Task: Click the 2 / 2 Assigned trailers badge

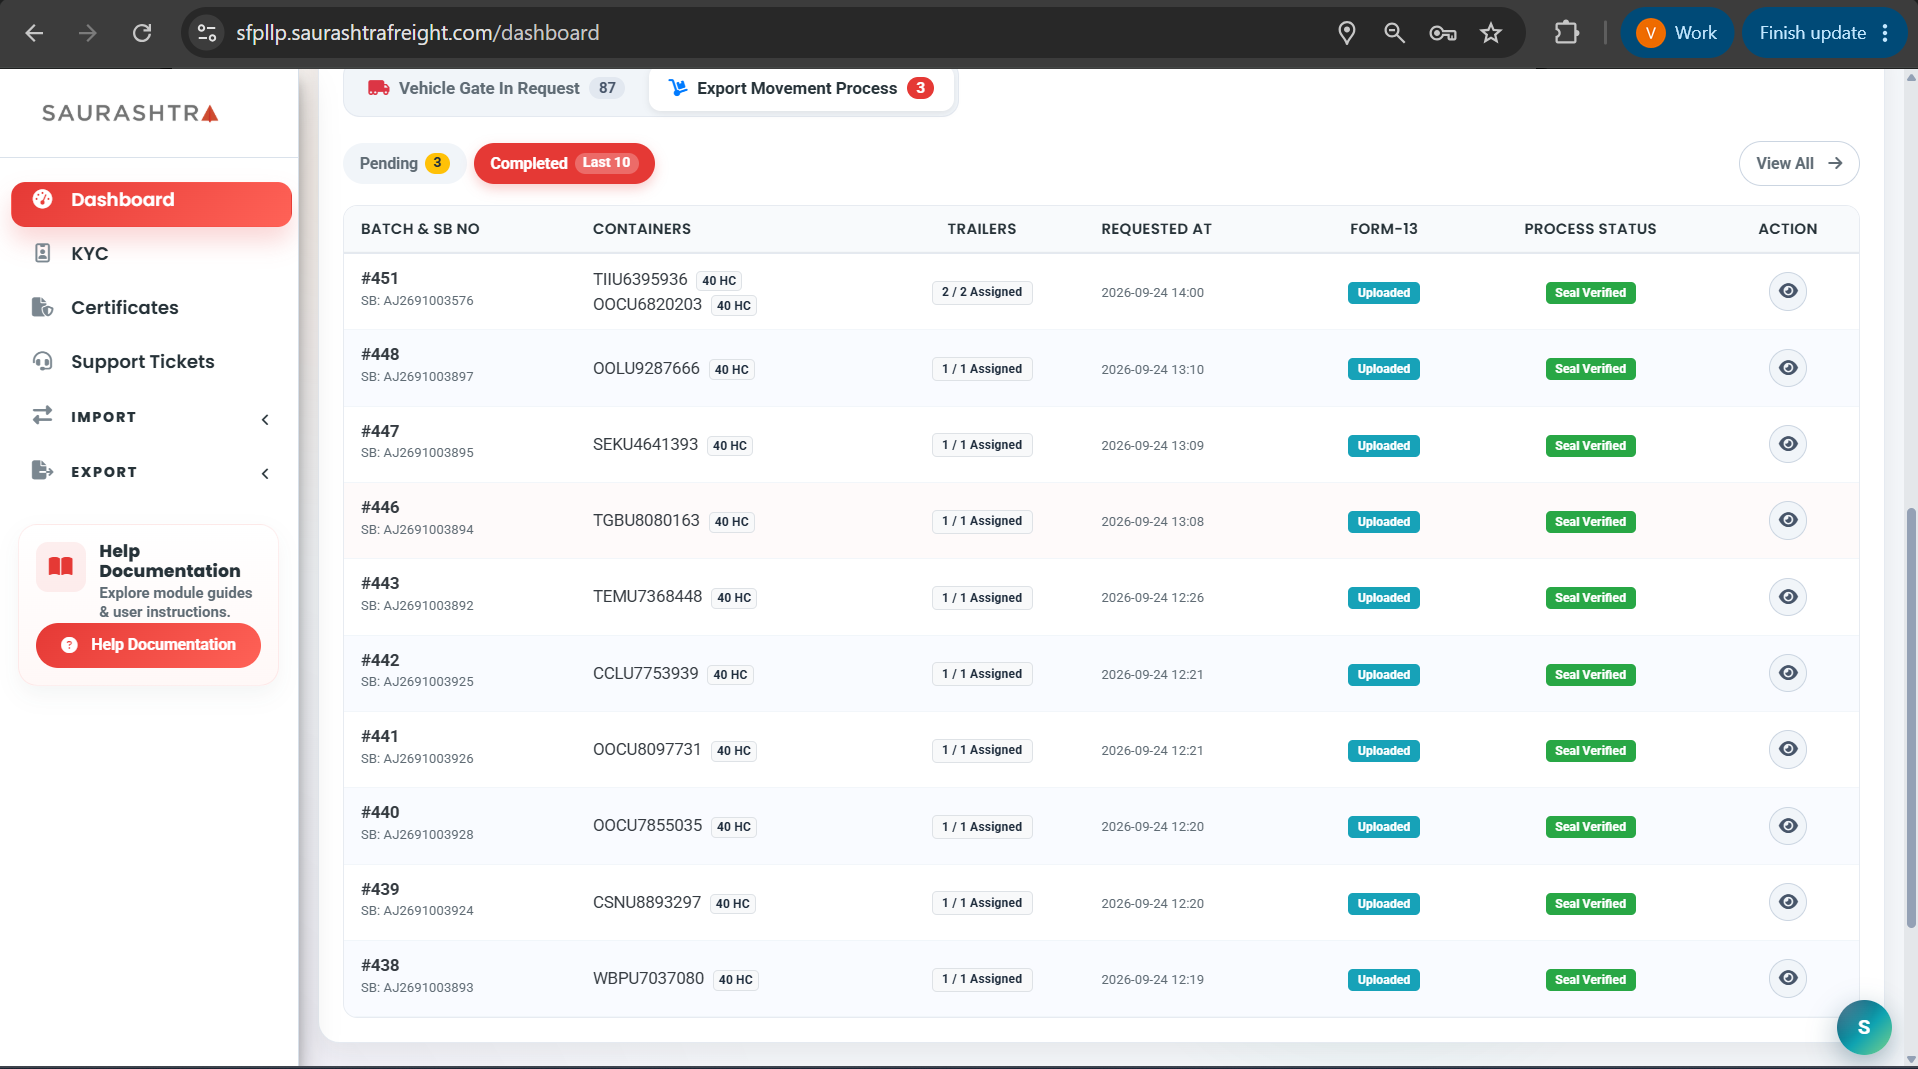Action: [x=982, y=292]
